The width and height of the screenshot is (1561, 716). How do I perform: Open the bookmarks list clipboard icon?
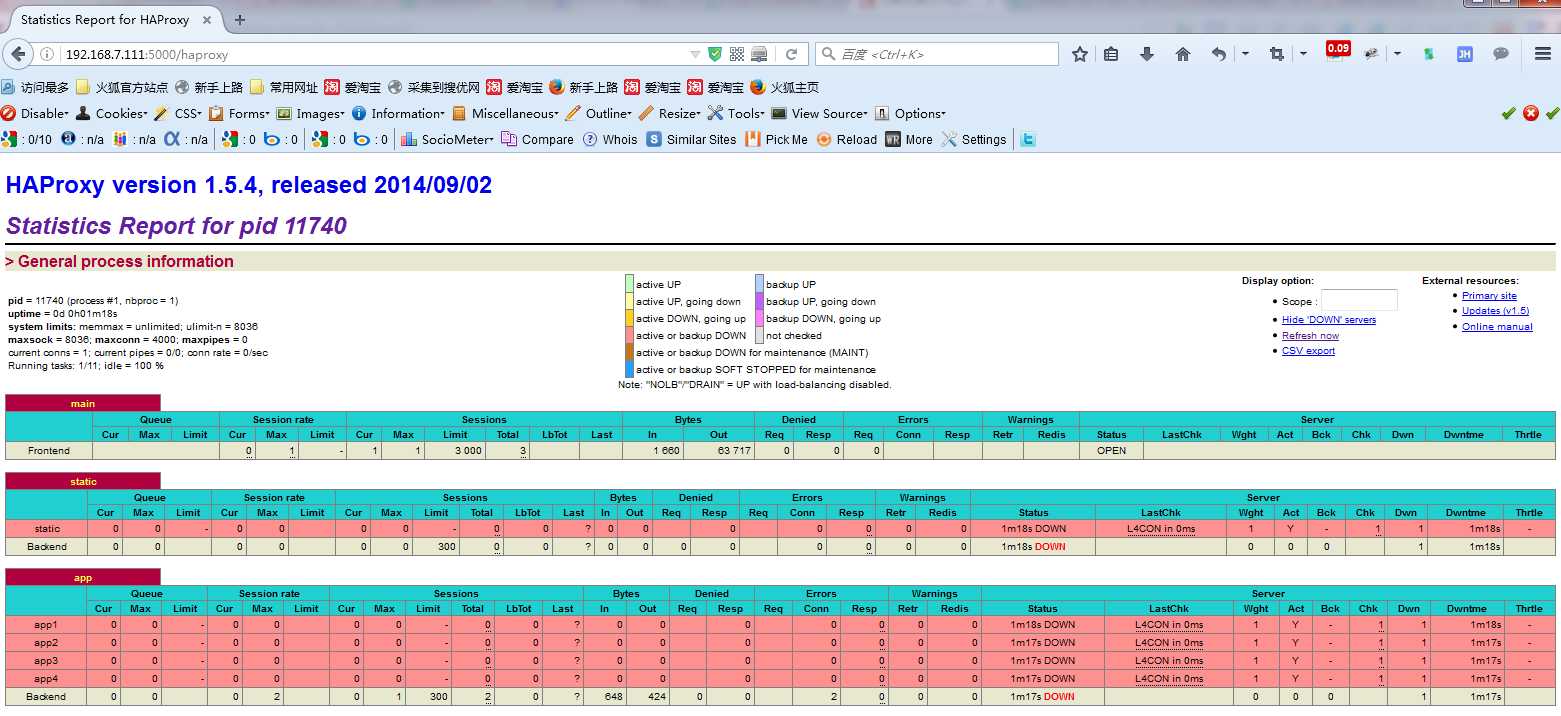click(x=1111, y=54)
